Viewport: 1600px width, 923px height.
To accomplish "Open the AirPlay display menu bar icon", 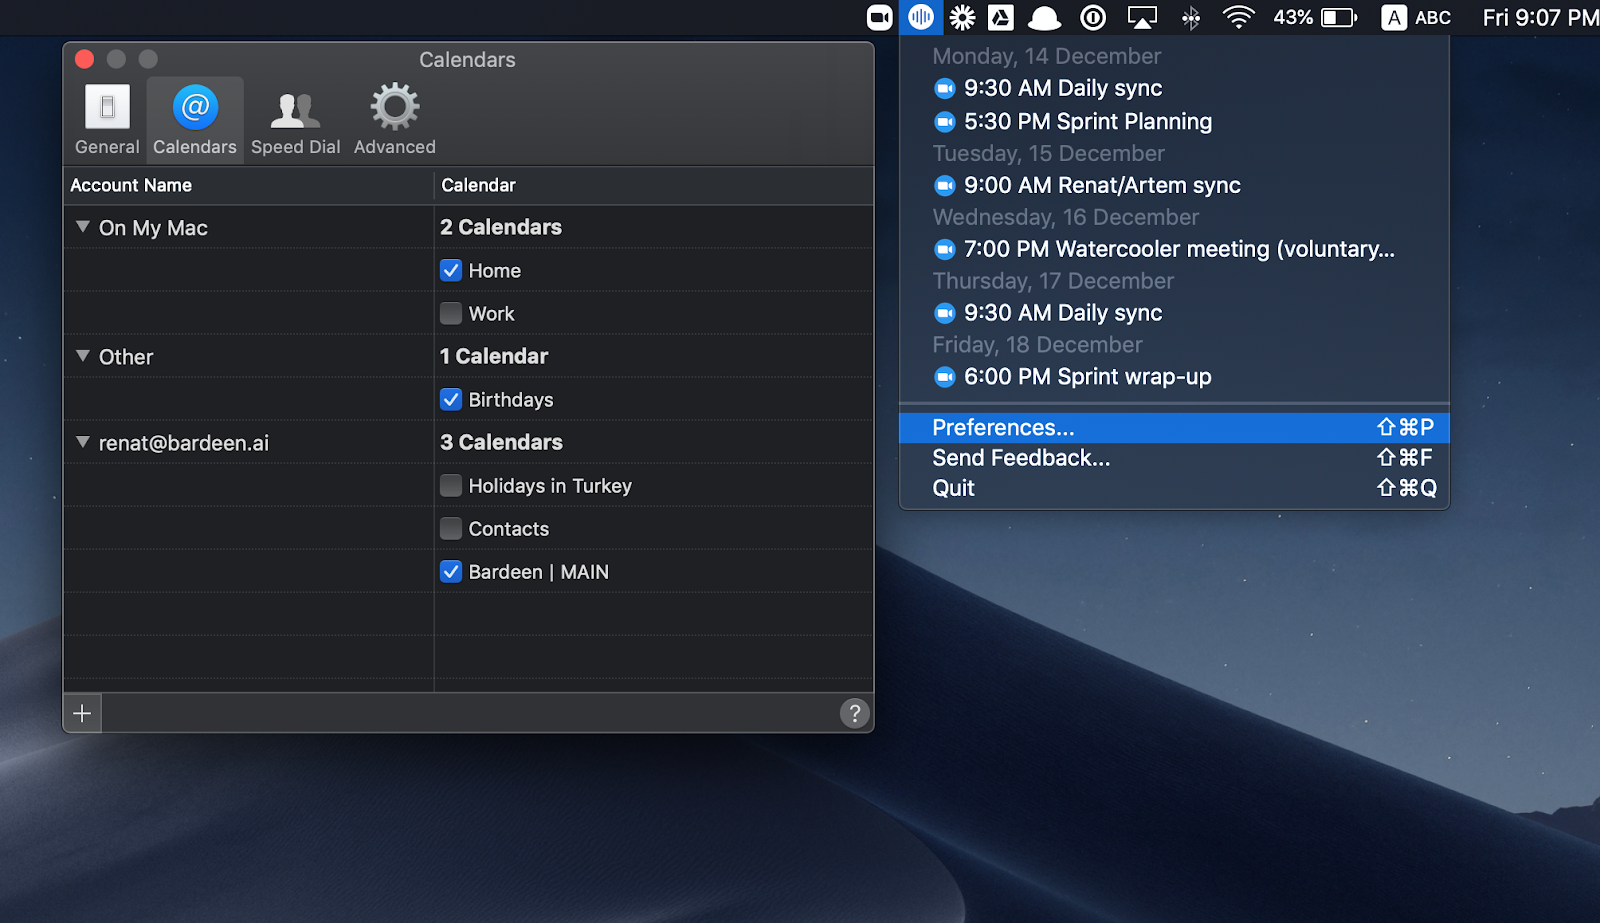I will pos(1141,17).
